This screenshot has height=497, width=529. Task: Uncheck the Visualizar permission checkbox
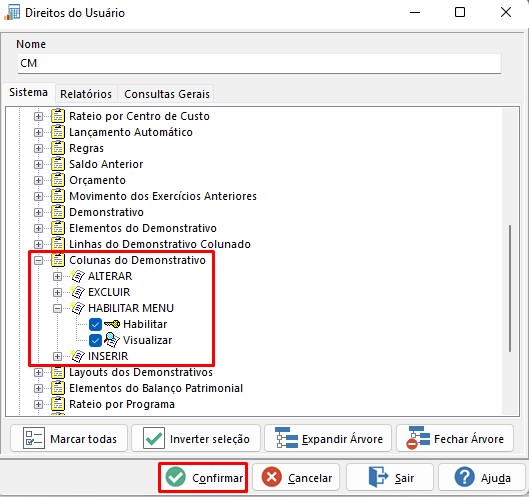point(95,340)
